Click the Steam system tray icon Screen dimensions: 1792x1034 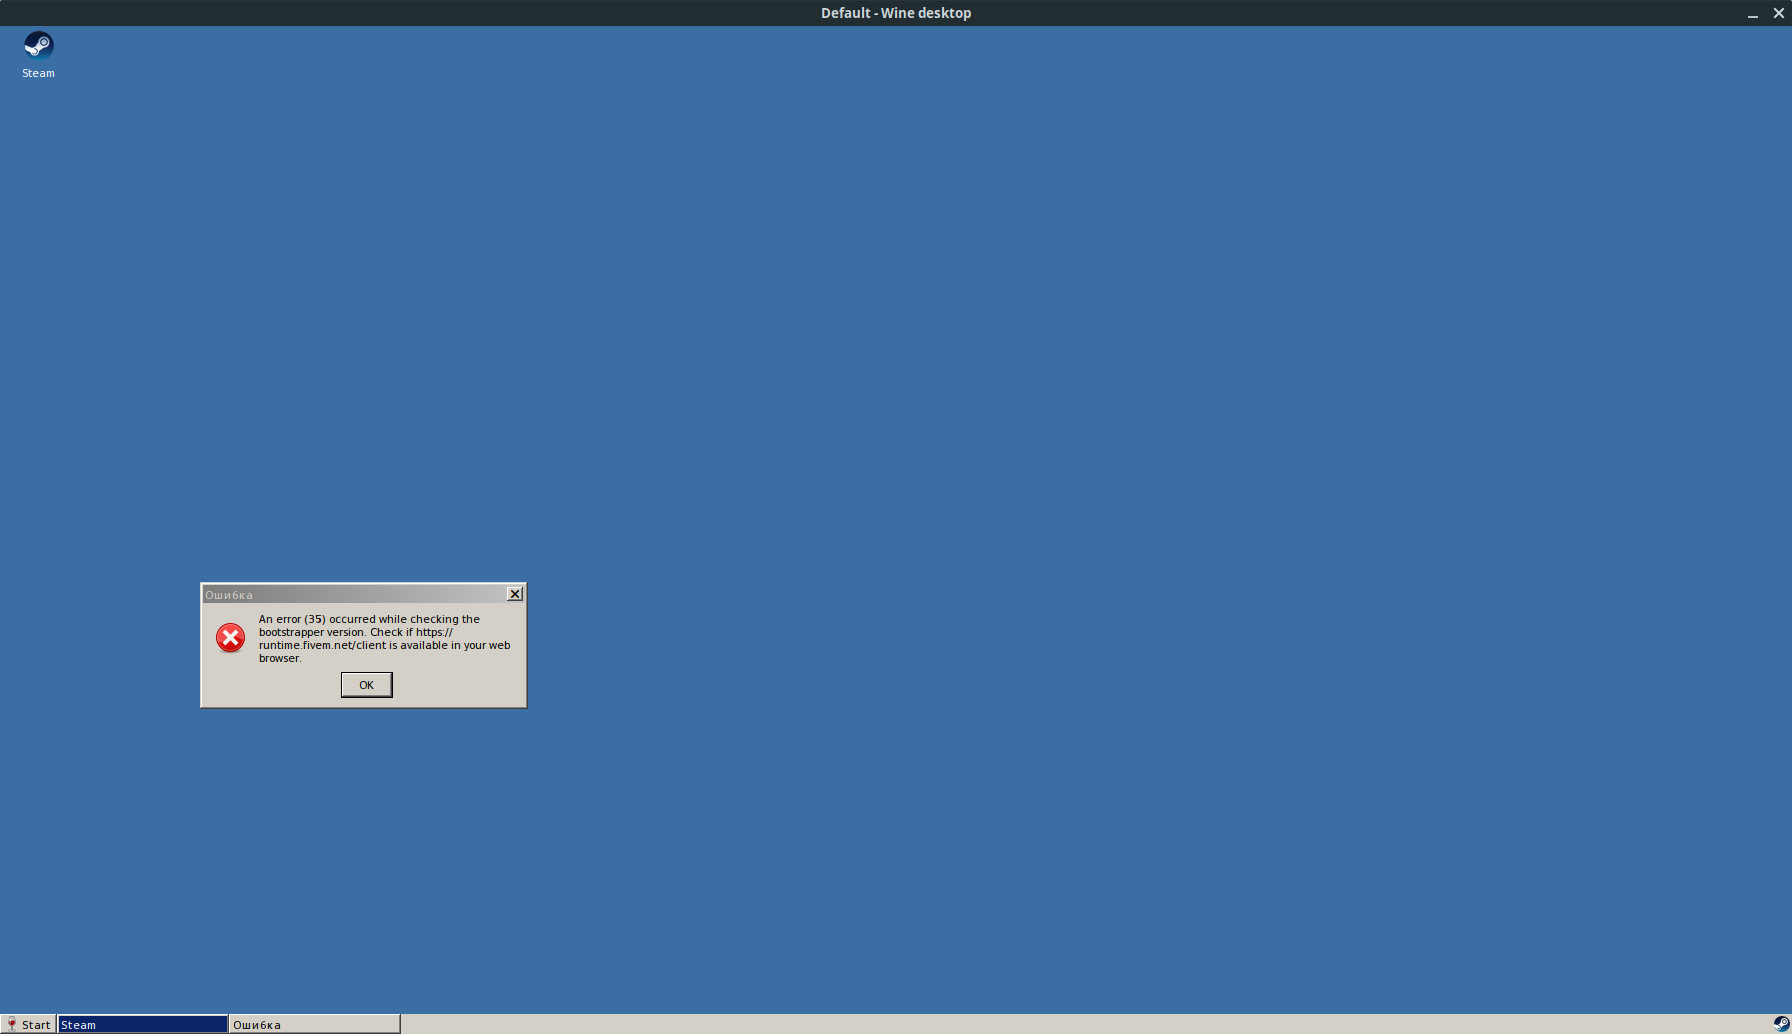(1781, 1024)
